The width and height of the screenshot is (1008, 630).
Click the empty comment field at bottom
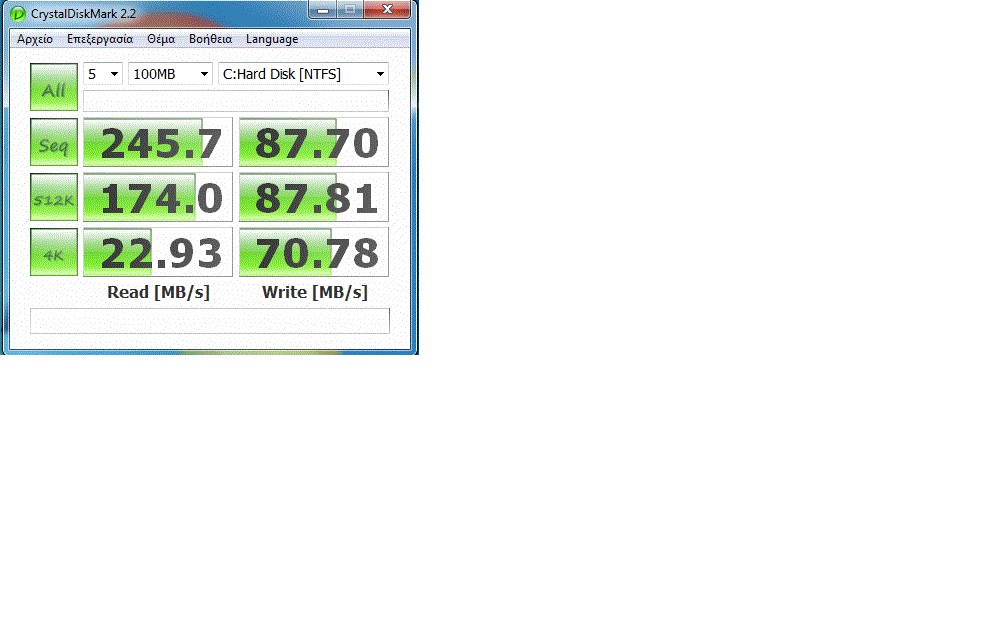(210, 321)
